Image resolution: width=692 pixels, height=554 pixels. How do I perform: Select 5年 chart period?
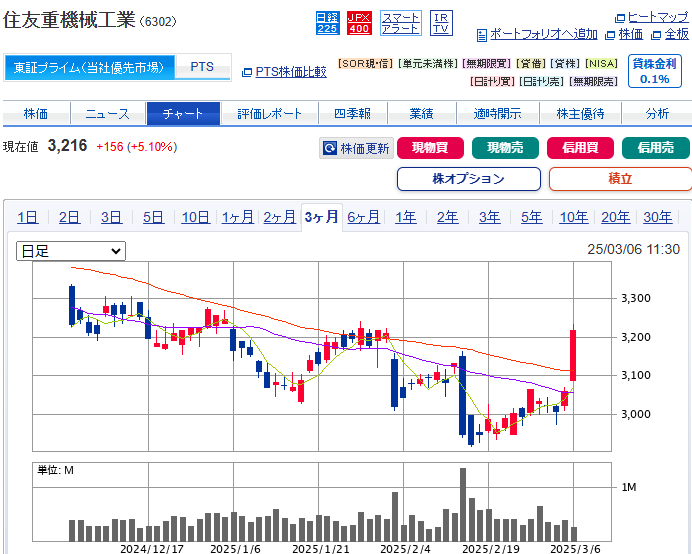(531, 217)
